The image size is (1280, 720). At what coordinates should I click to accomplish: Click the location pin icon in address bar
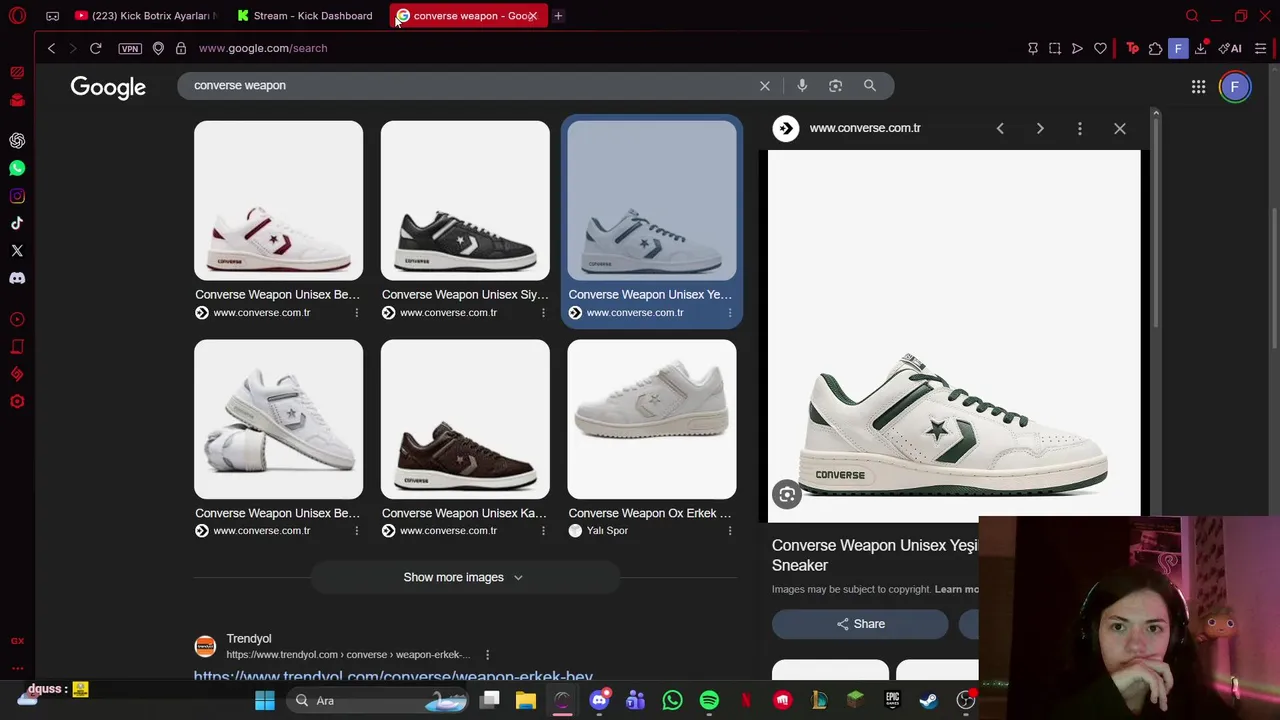pos(158,48)
